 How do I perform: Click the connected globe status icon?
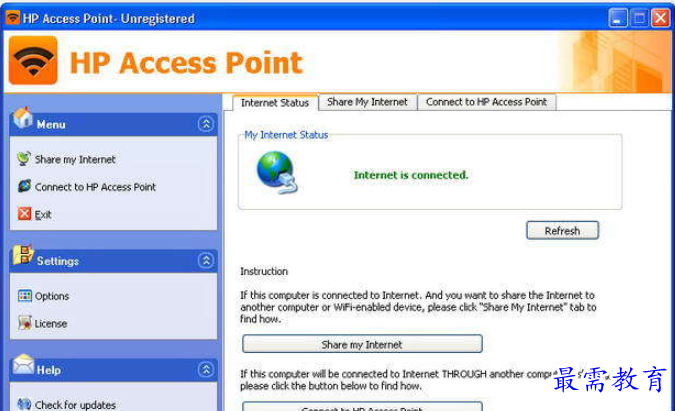click(x=277, y=172)
